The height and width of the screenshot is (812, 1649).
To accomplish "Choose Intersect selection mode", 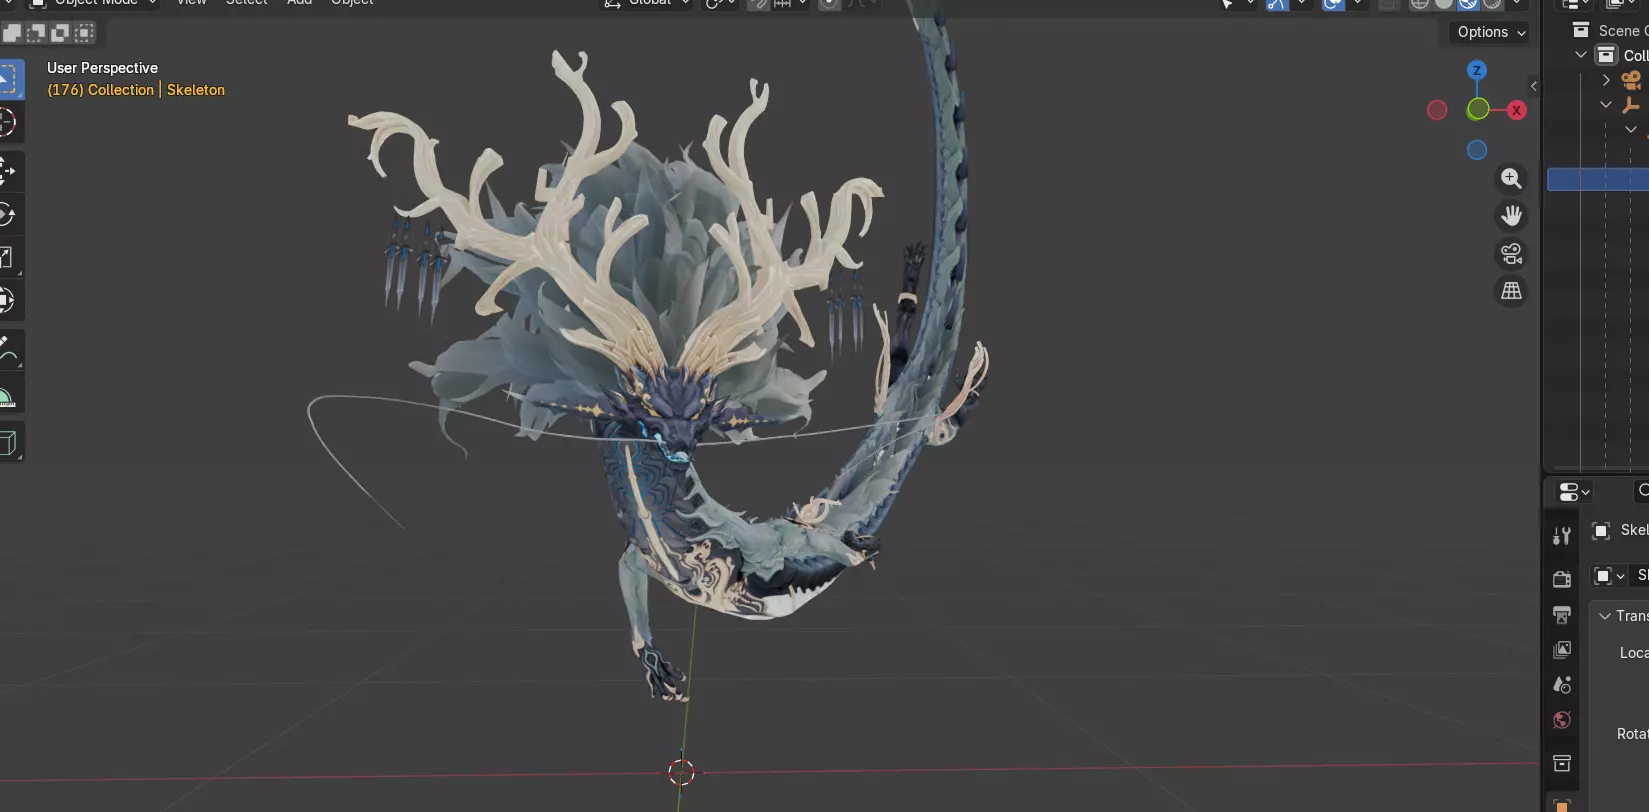I will 84,33.
